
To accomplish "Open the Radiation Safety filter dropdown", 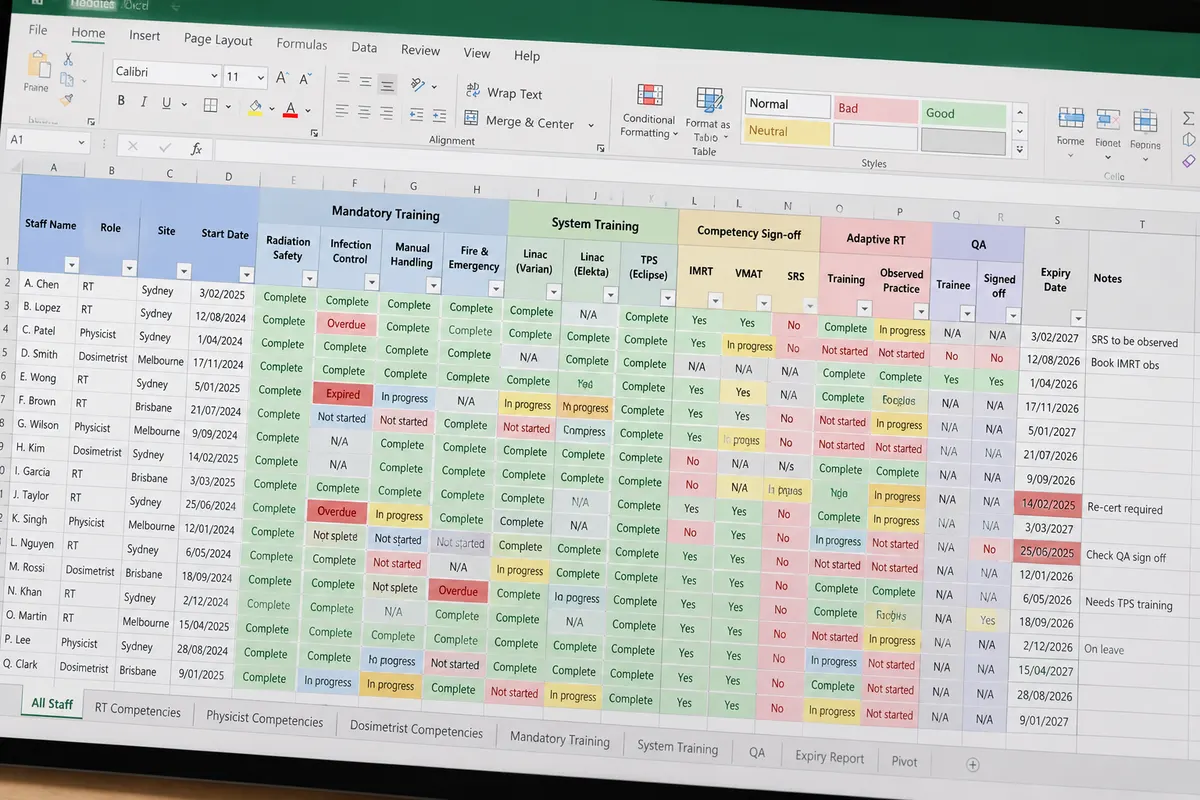I will tap(308, 281).
